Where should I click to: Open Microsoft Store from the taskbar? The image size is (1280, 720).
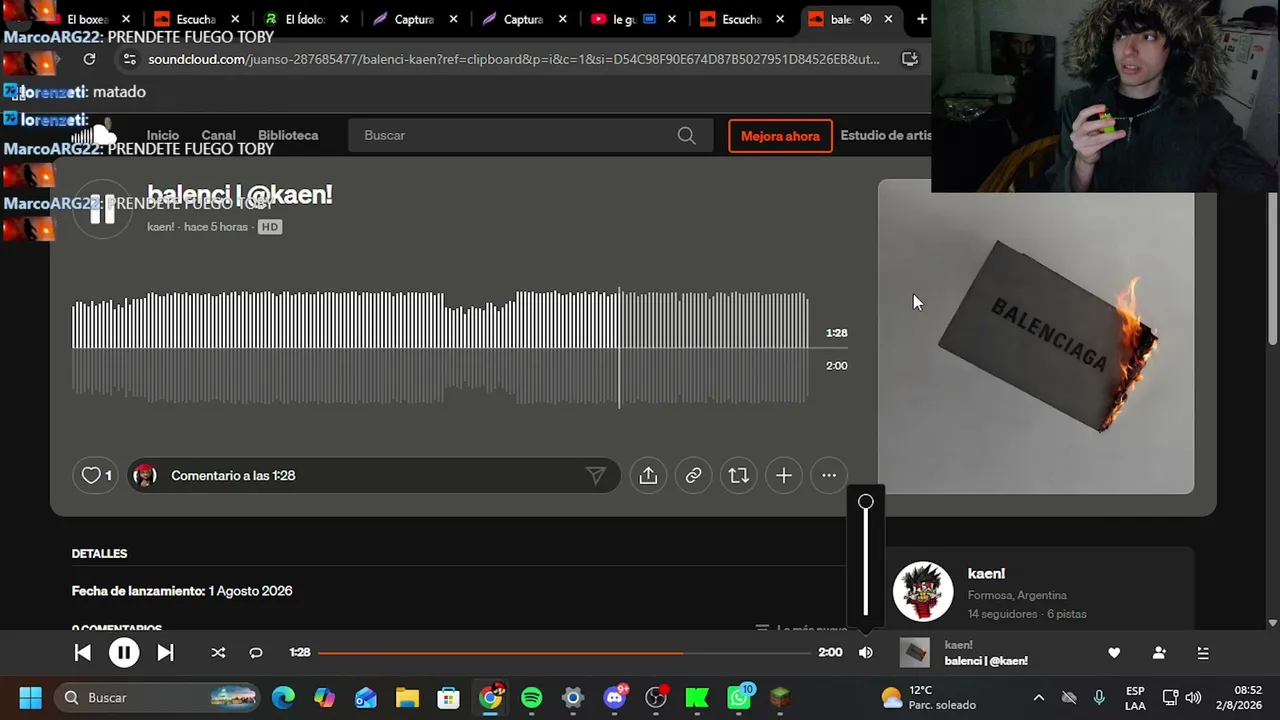[x=448, y=698]
